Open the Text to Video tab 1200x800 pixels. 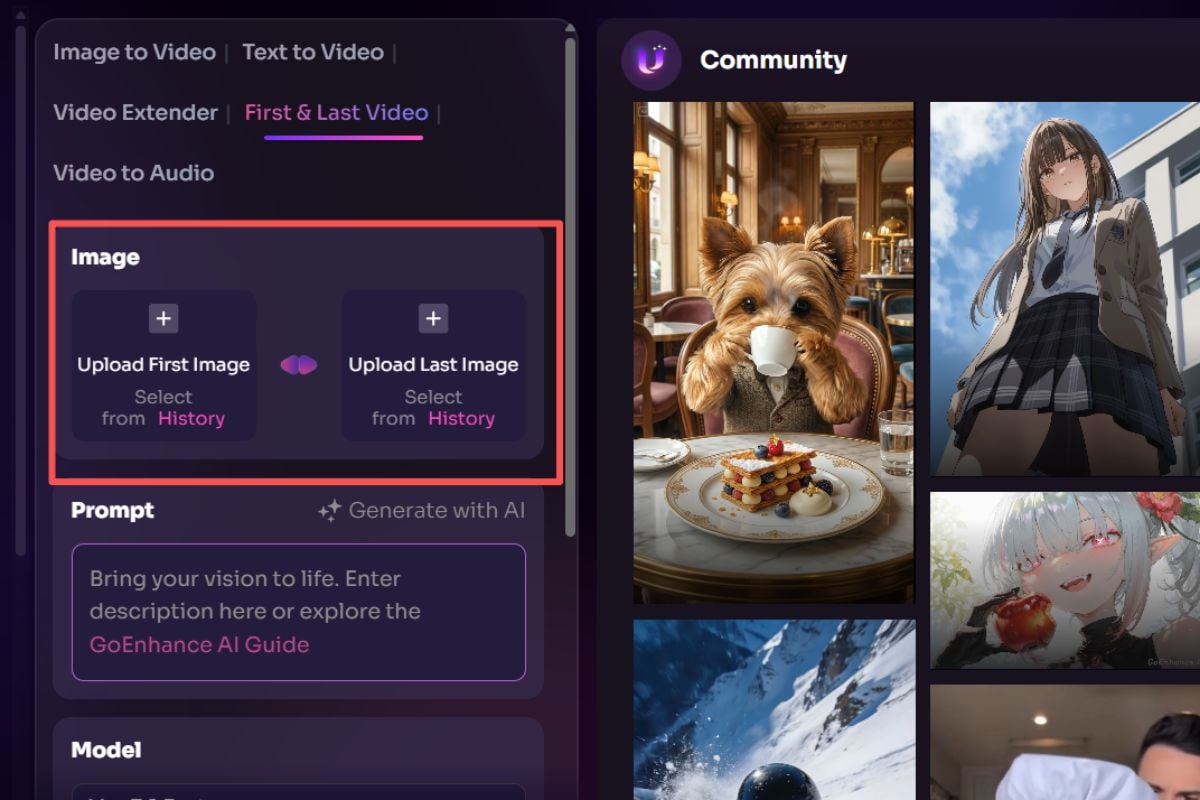[313, 52]
